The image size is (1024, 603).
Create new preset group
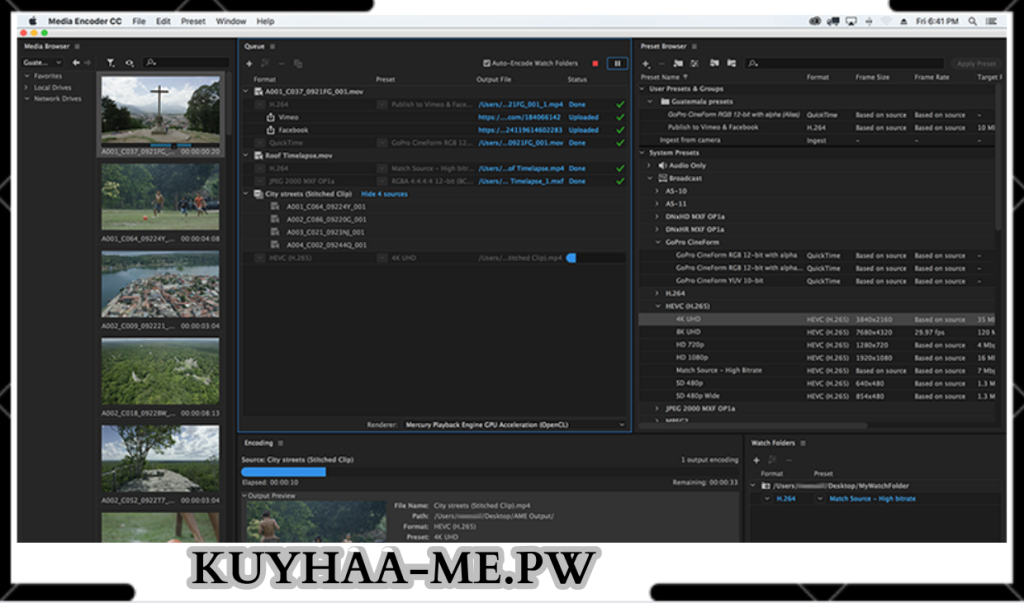point(678,63)
